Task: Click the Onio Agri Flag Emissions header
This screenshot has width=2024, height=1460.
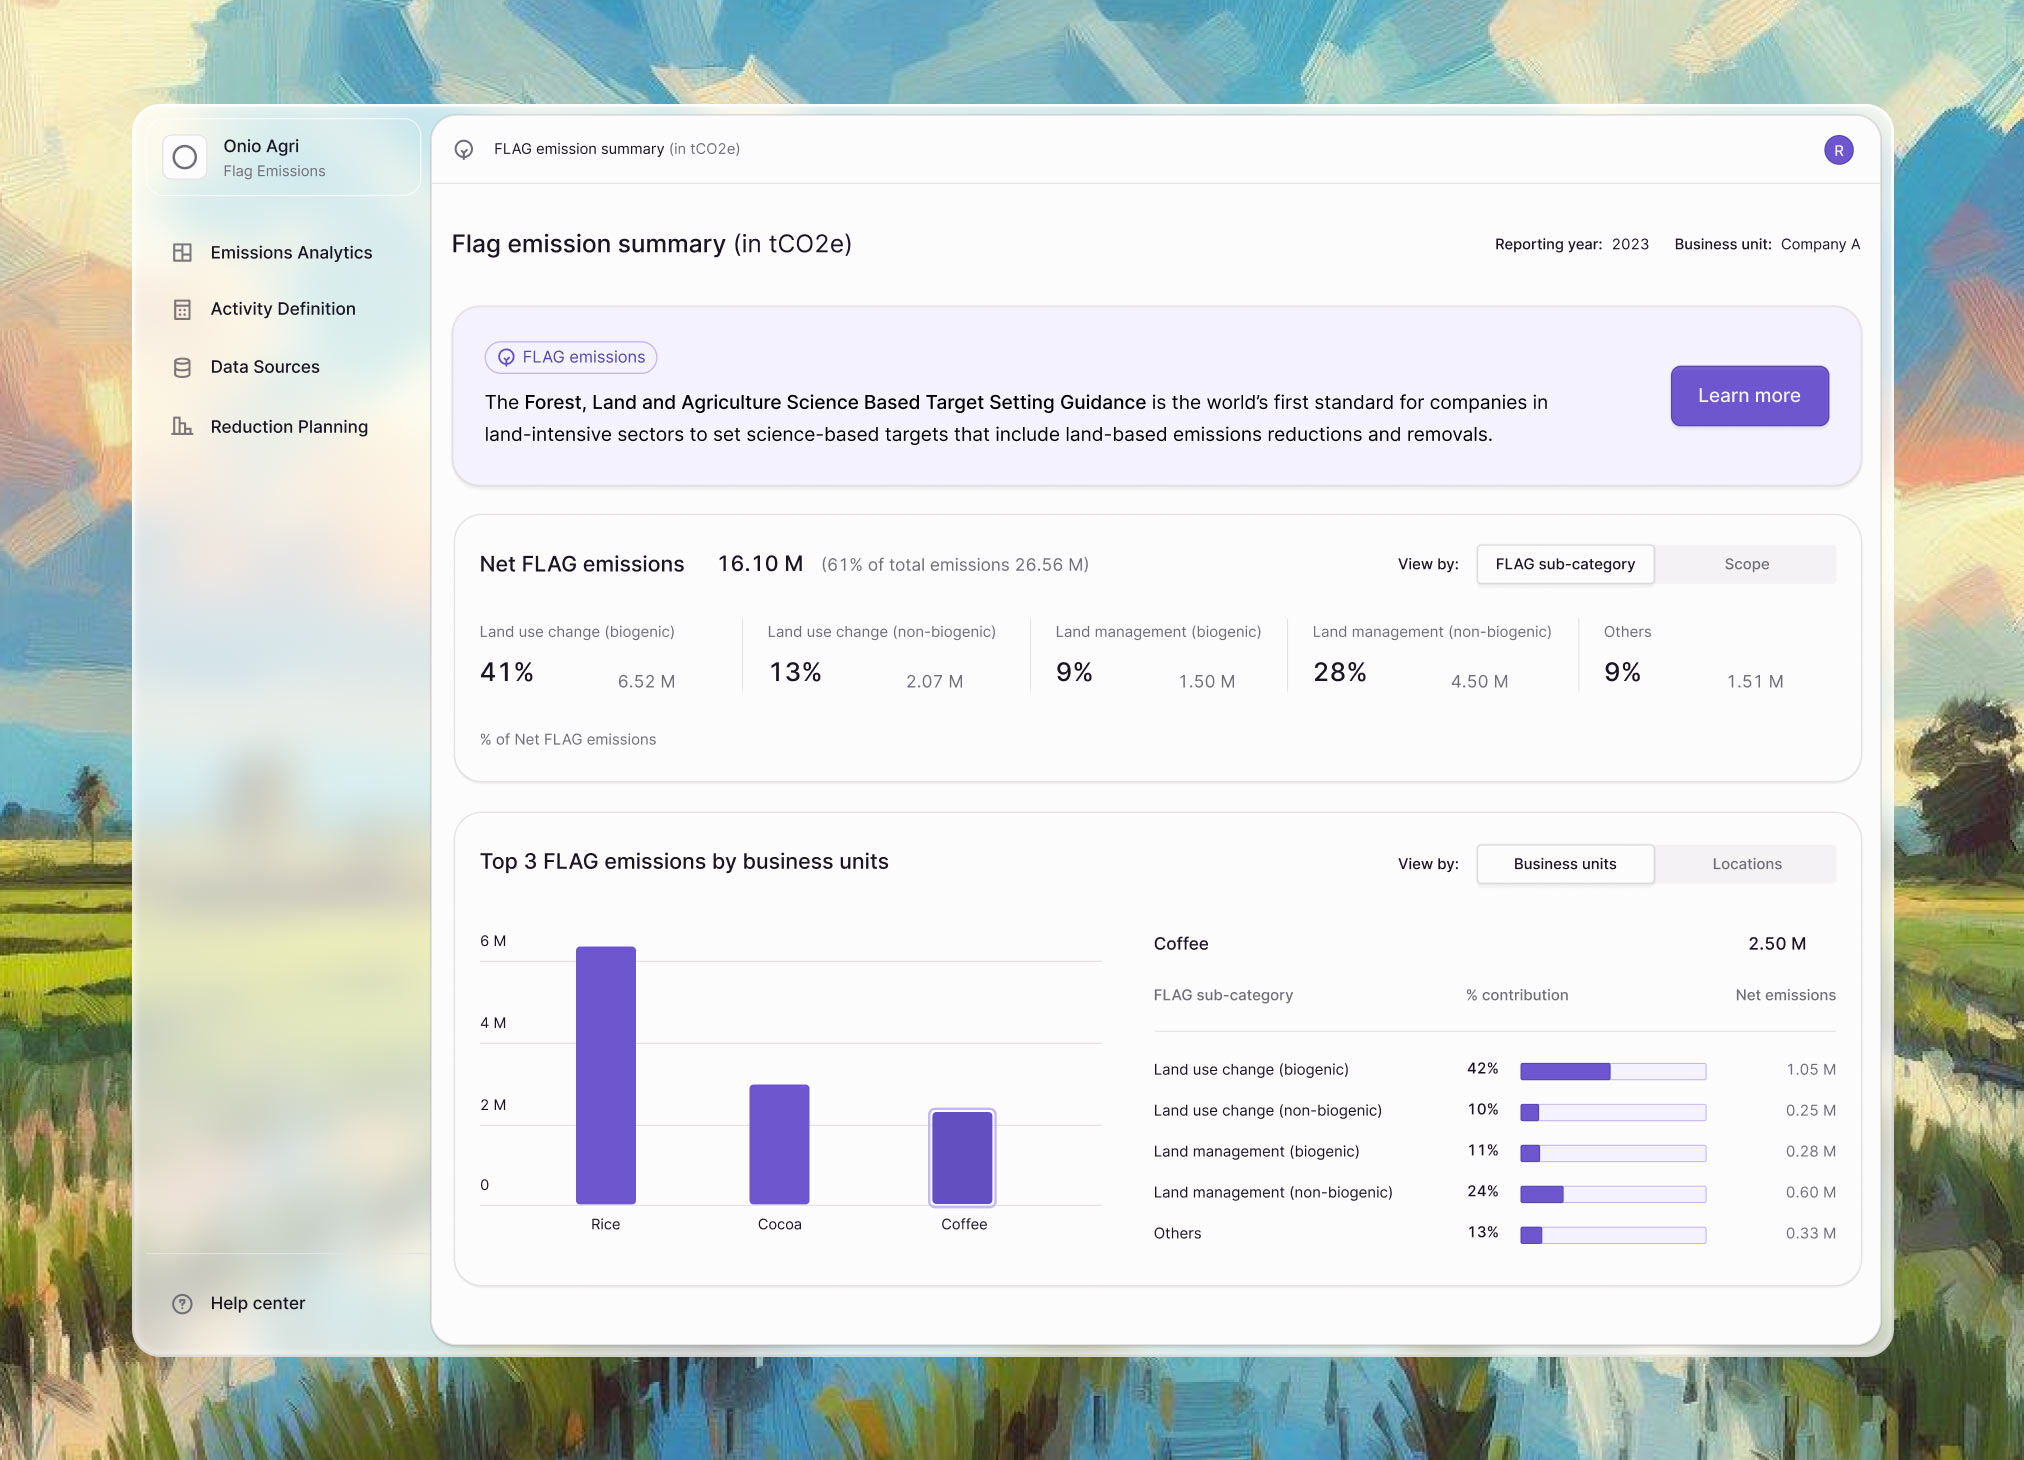Action: coord(285,157)
